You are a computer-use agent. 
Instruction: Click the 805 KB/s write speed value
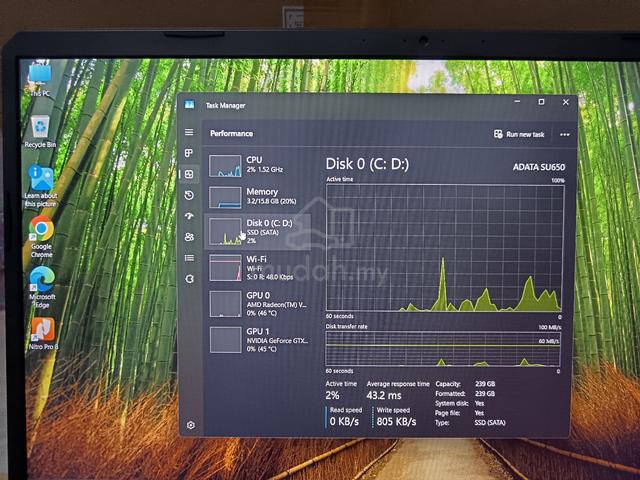point(396,422)
